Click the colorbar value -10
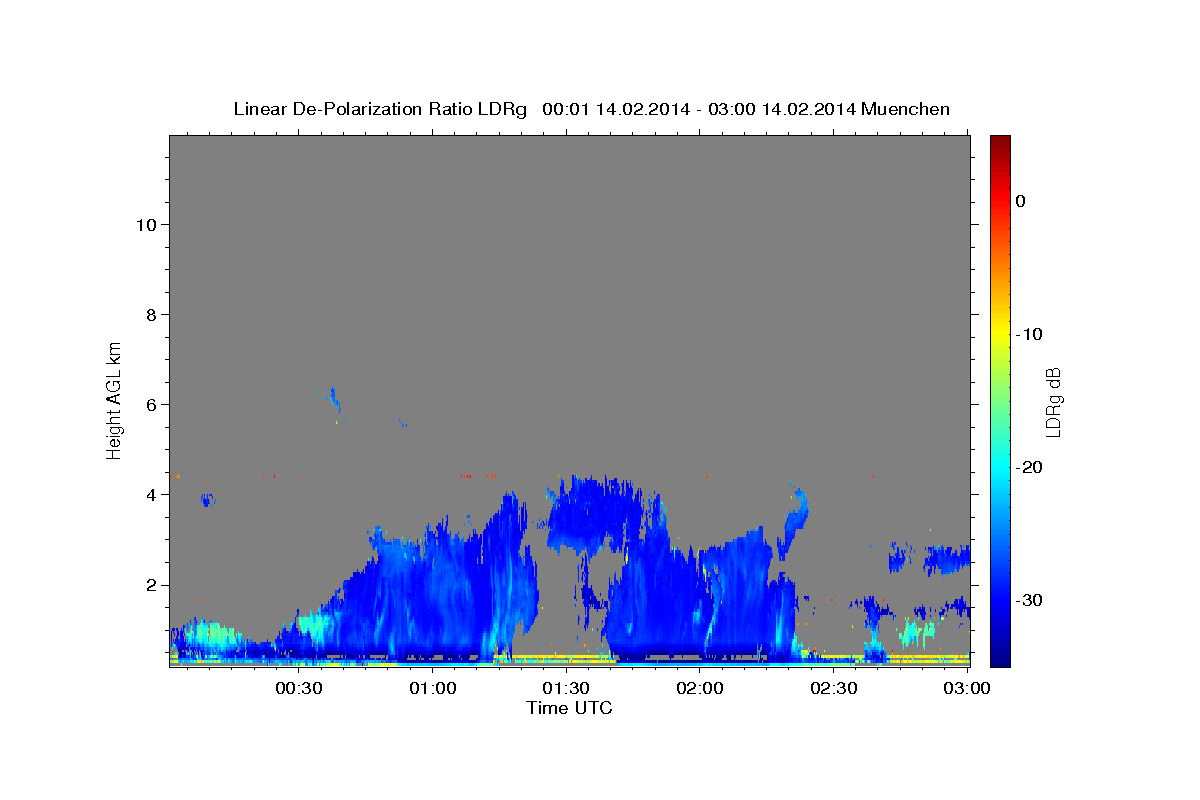1200x800 pixels. (x=1030, y=334)
